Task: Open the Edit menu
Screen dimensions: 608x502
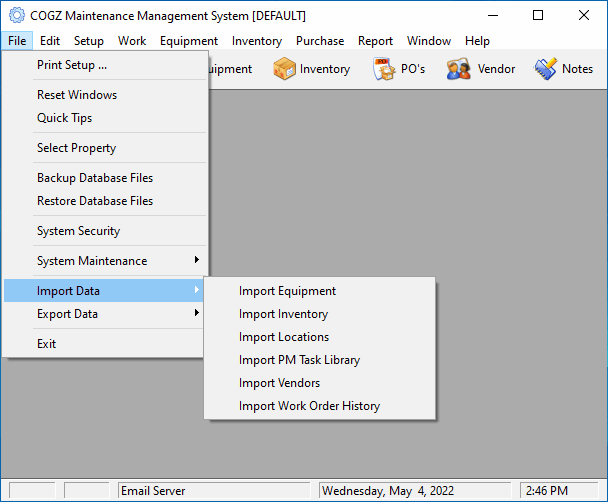Action: click(50, 41)
